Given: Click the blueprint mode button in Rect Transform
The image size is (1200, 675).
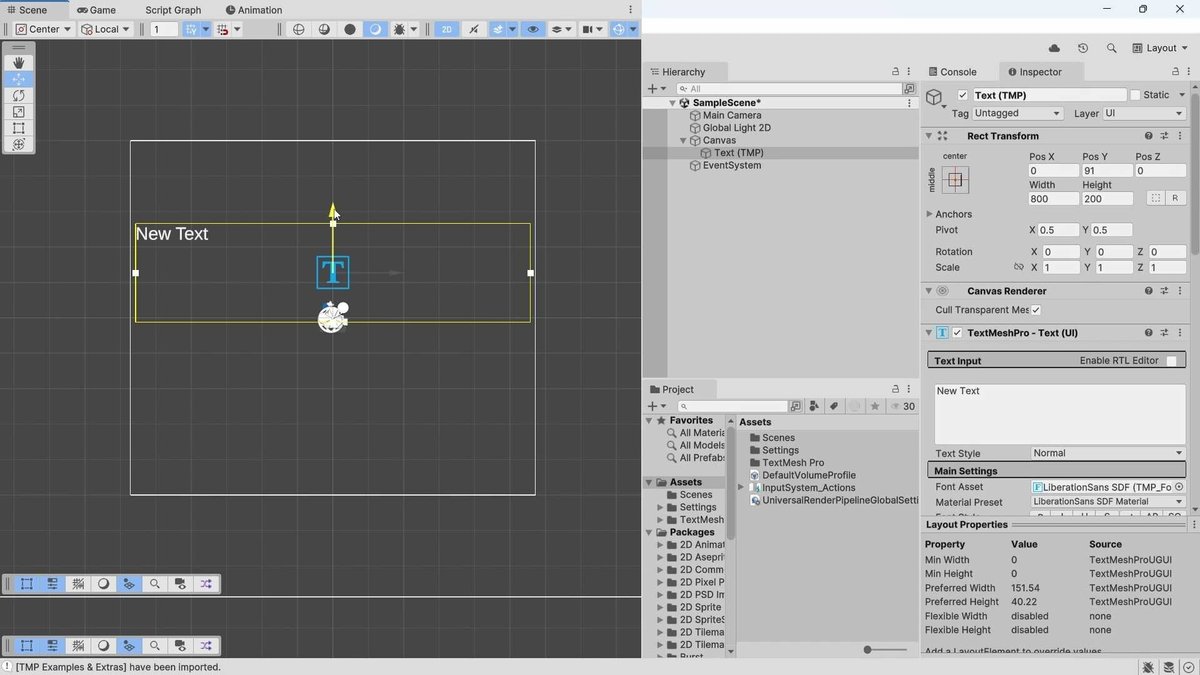Looking at the screenshot, I should (x=1155, y=198).
